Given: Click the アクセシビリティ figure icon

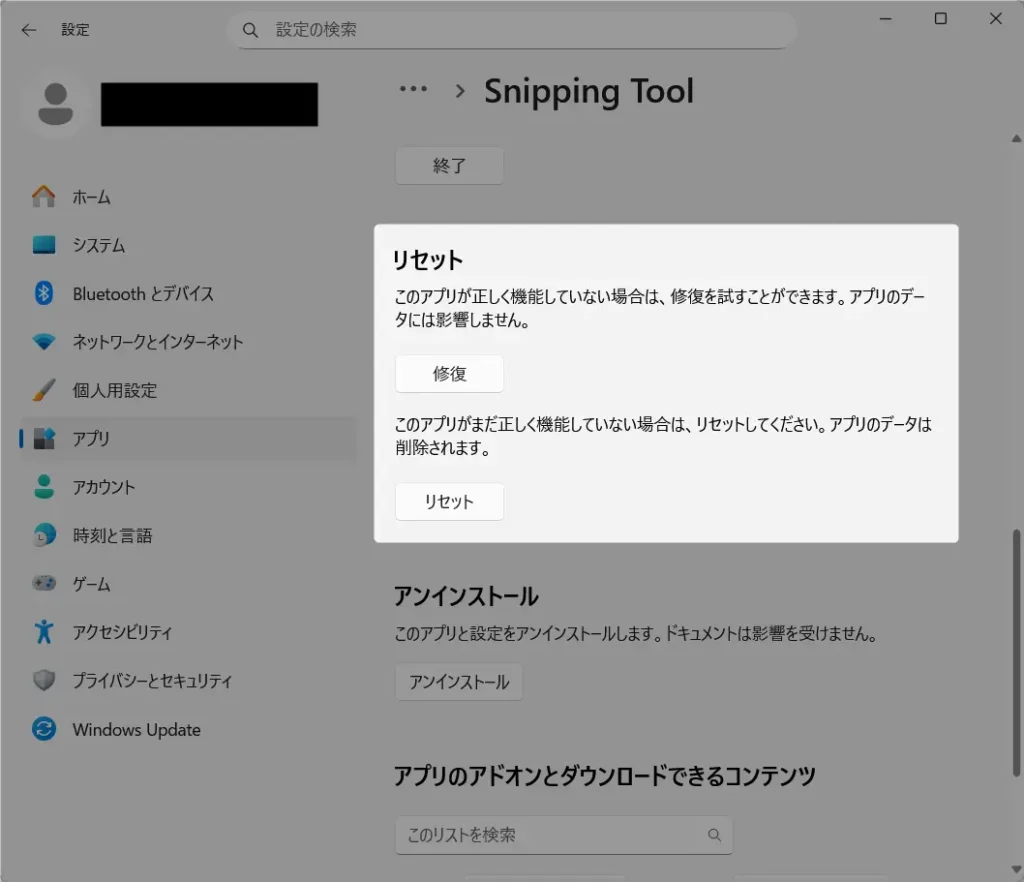Looking at the screenshot, I should tap(44, 631).
